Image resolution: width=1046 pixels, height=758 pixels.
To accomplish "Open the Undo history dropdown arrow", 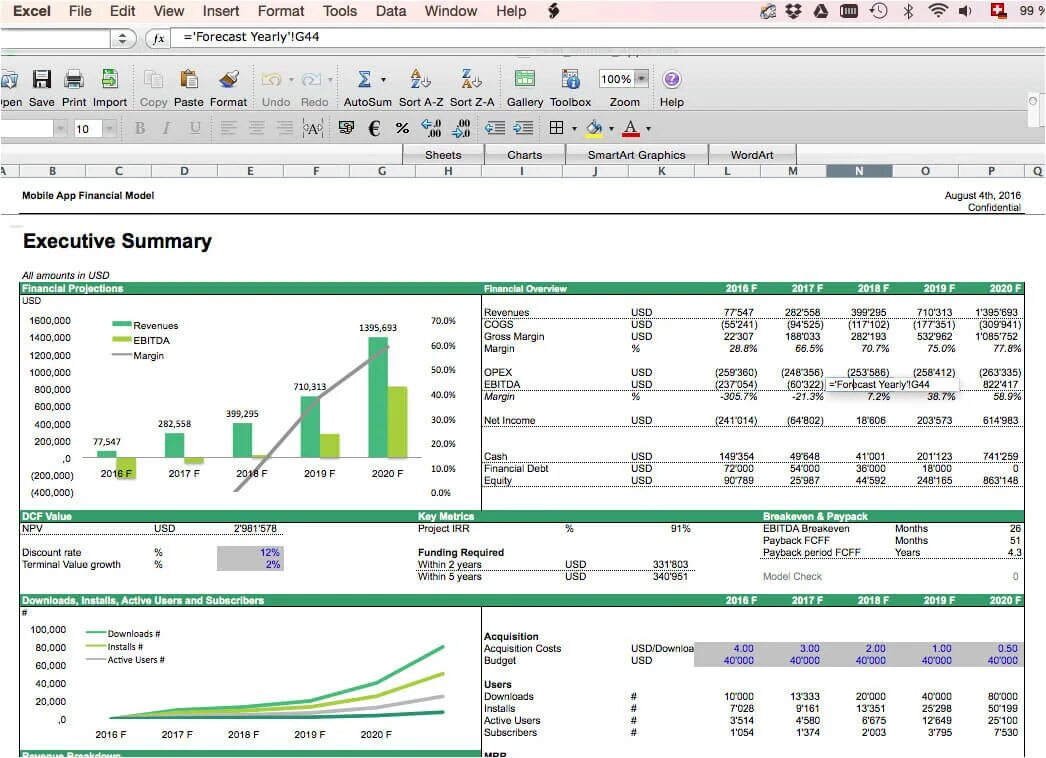I will pyautogui.click(x=291, y=80).
